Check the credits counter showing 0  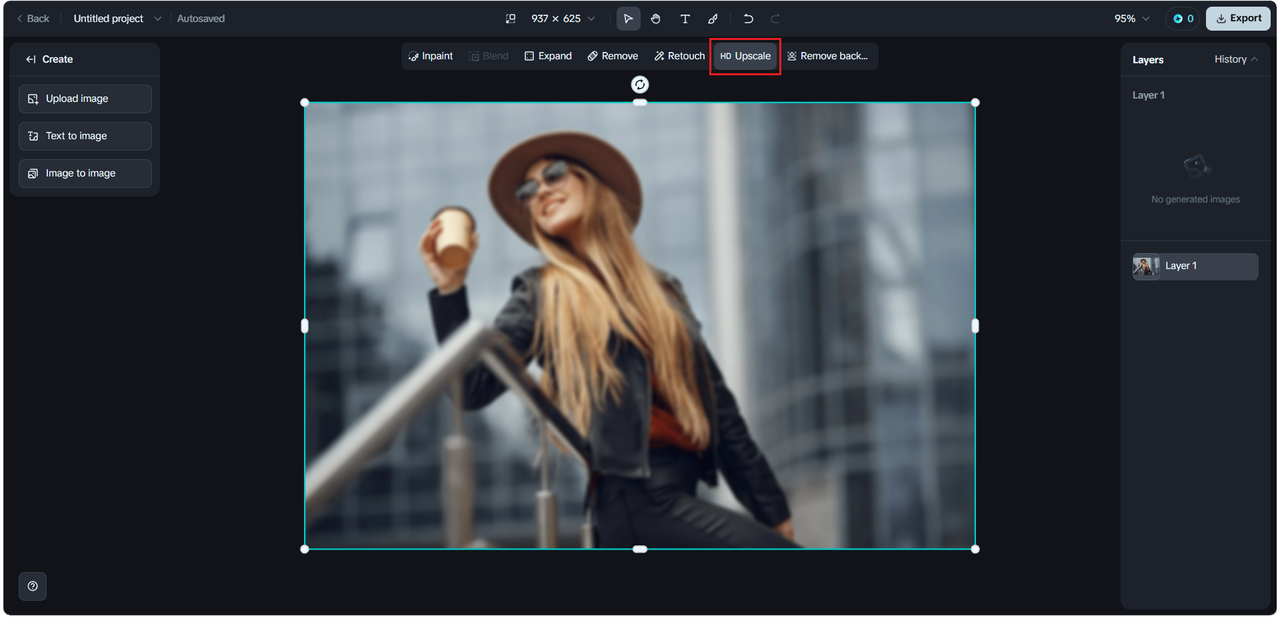point(1183,18)
